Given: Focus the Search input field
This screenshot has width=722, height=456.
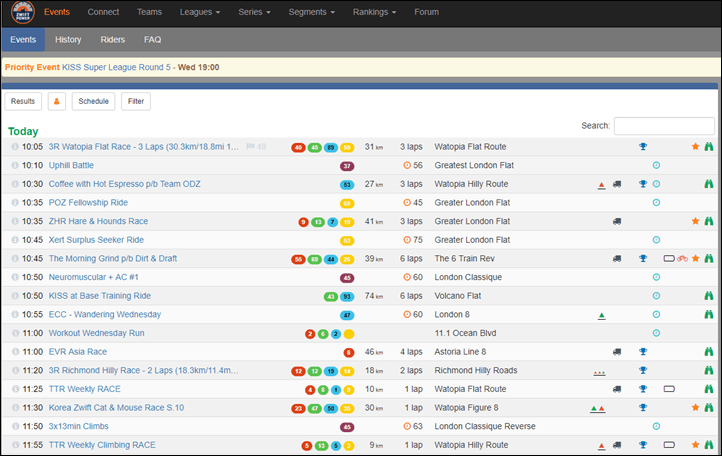Looking at the screenshot, I should point(664,126).
